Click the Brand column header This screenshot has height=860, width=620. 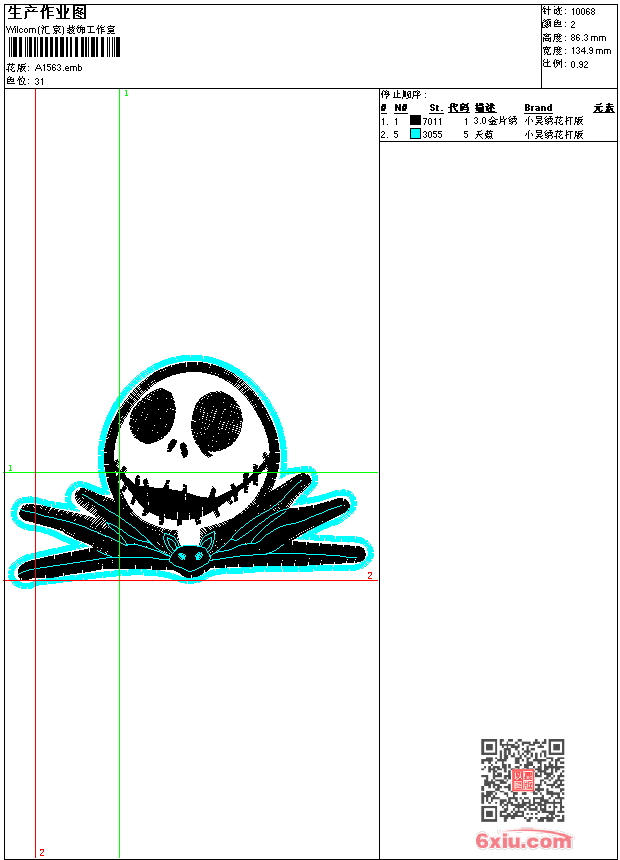click(x=538, y=108)
